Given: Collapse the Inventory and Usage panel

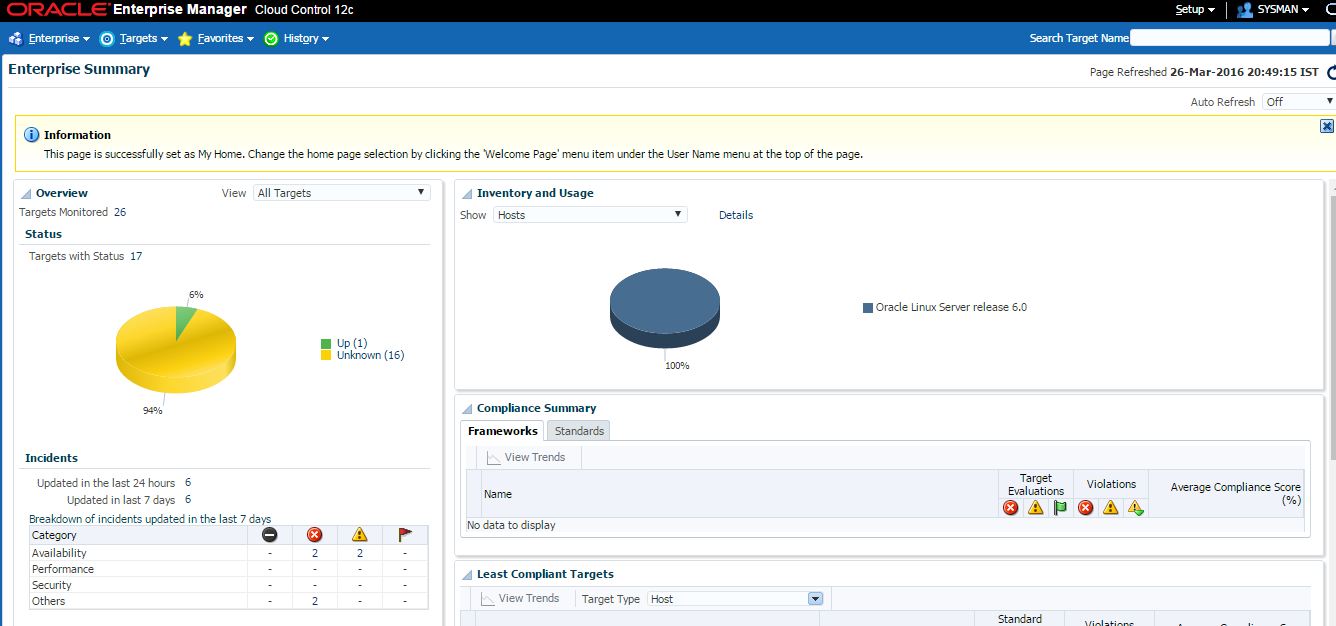Looking at the screenshot, I should point(467,194).
